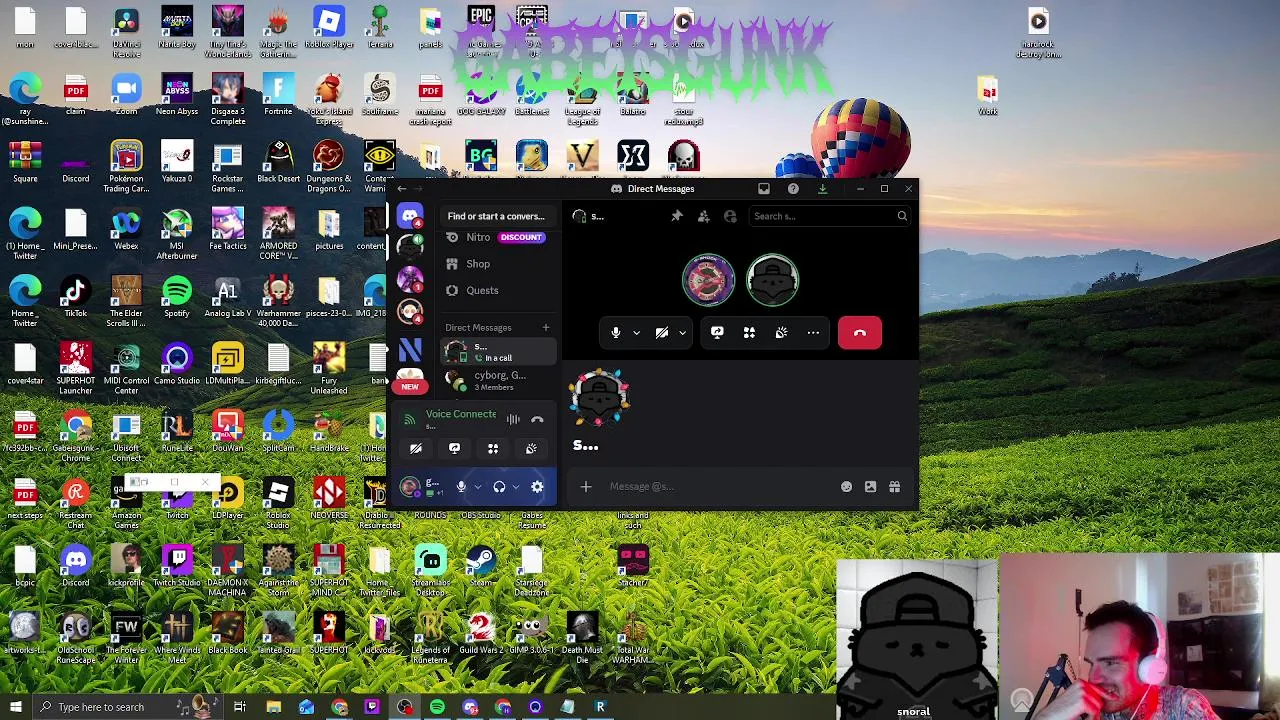Mute the microphone in the user panel
The image size is (1280, 720).
point(461,487)
